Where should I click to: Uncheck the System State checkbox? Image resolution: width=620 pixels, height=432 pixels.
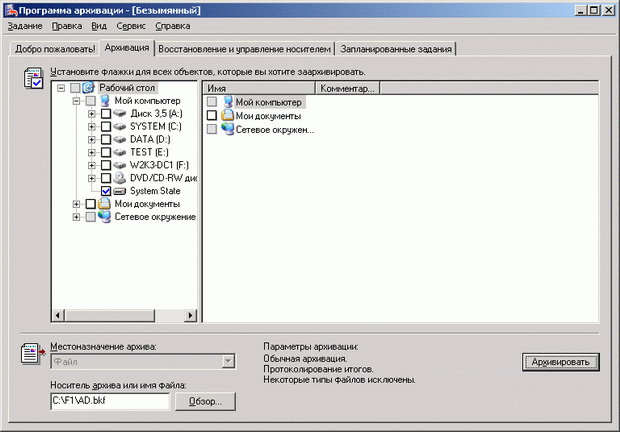106,190
